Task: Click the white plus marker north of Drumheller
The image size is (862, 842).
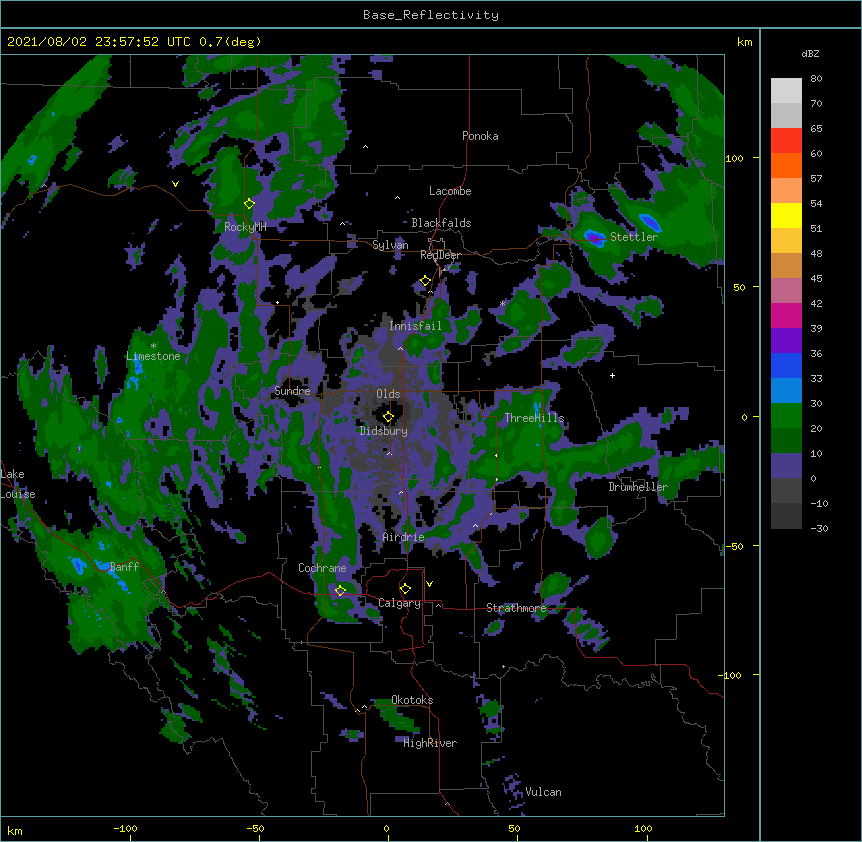Action: [612, 375]
